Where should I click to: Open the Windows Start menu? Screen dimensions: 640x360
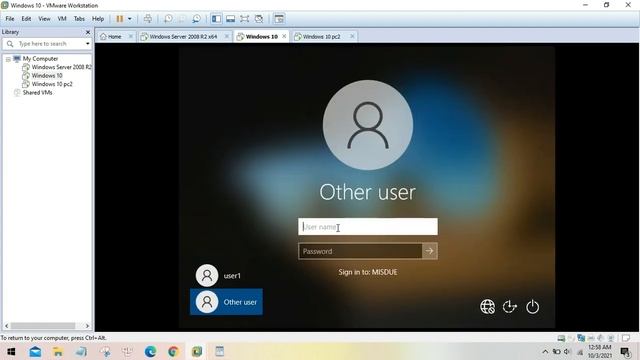click(11, 351)
